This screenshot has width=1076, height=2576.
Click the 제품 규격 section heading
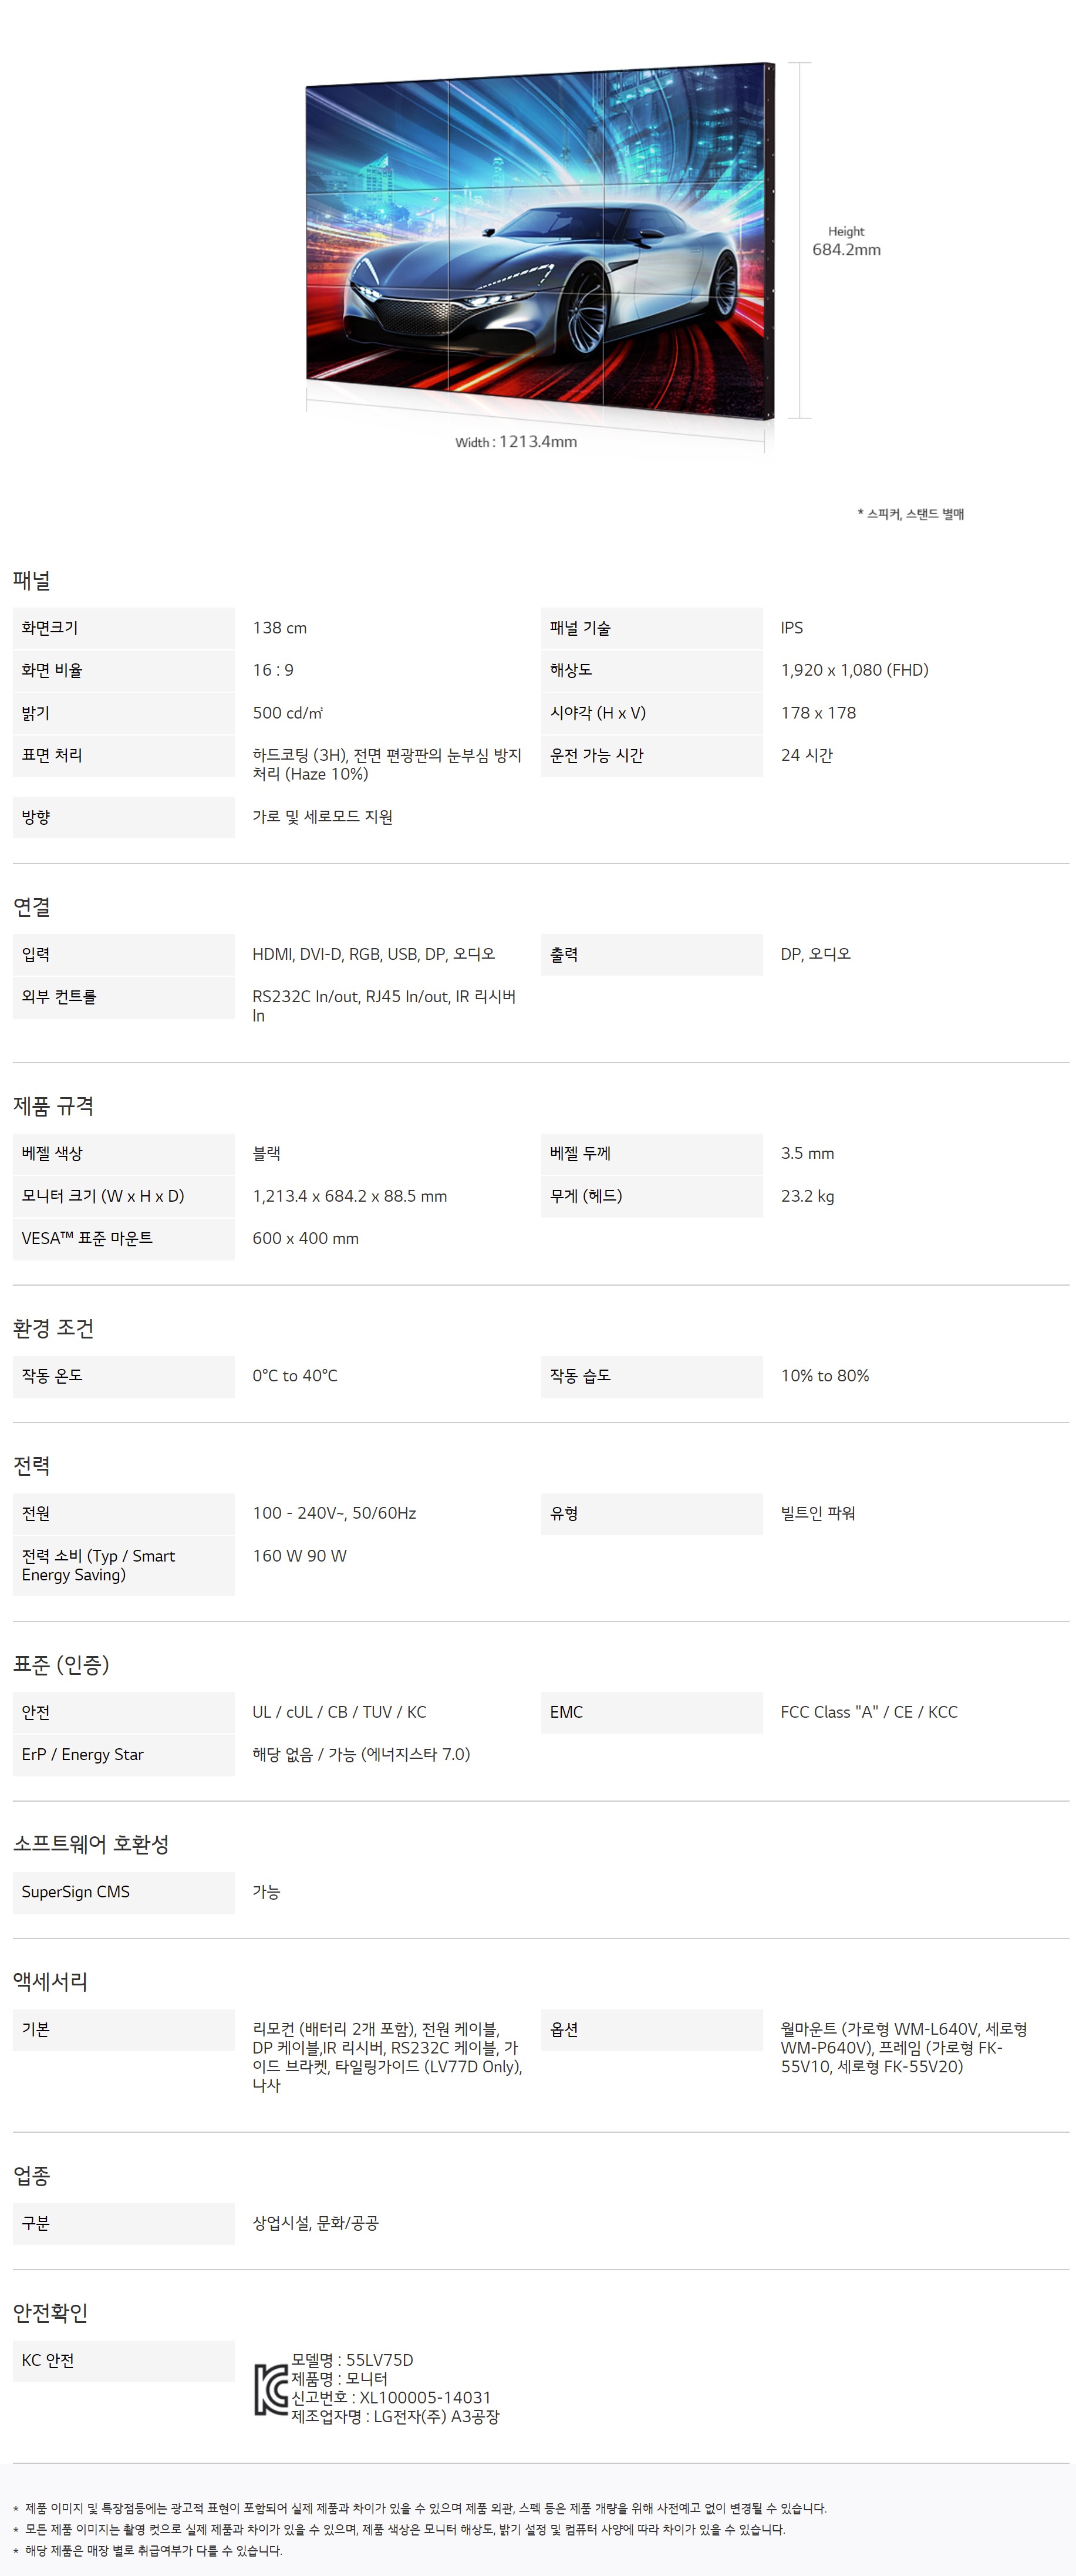click(54, 1106)
